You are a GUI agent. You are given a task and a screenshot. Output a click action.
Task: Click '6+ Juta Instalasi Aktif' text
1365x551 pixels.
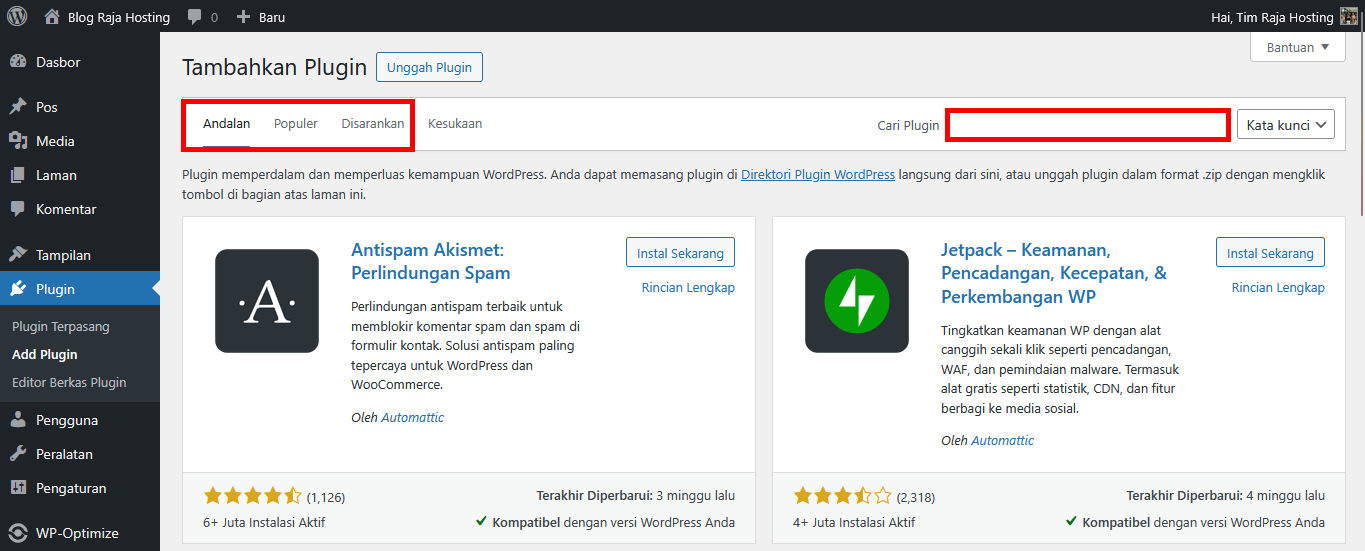pyautogui.click(x=264, y=522)
